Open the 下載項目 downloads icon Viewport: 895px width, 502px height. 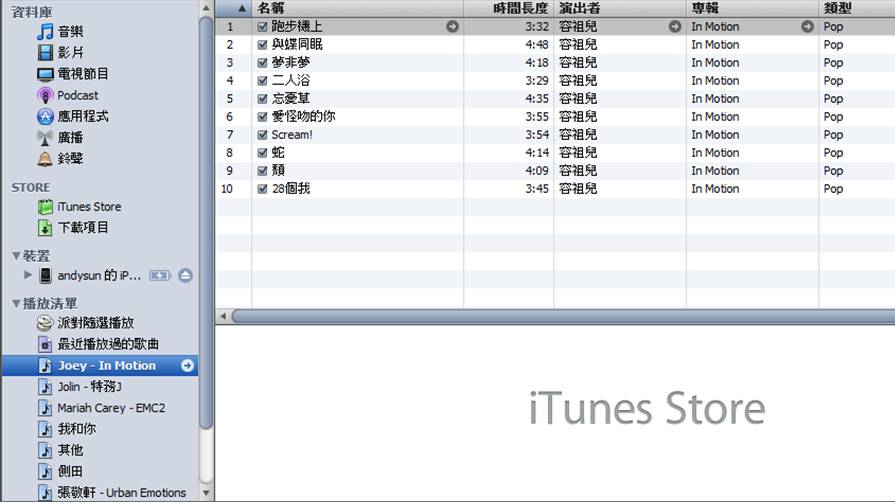pos(45,228)
